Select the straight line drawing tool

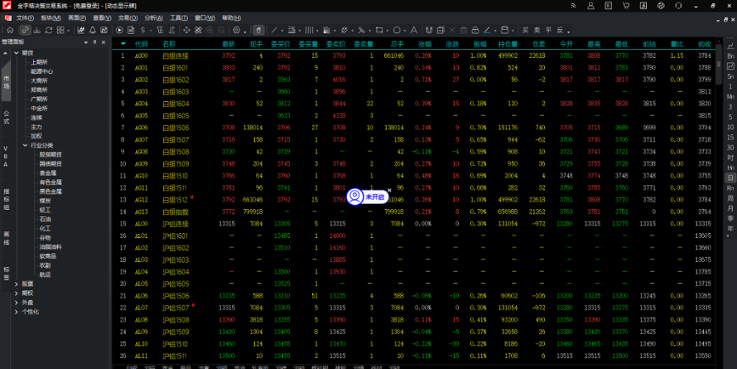click(274, 30)
